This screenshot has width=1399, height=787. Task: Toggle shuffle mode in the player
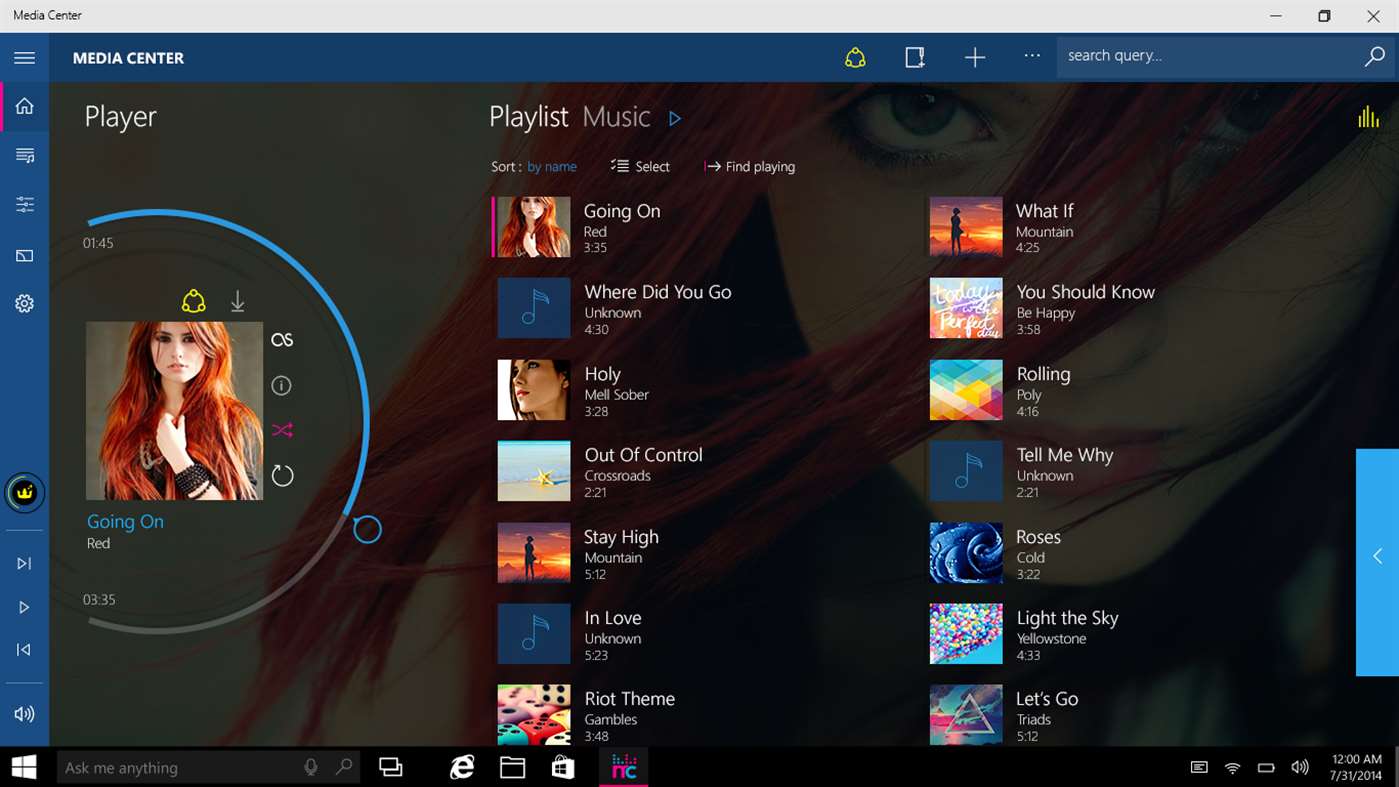click(282, 430)
